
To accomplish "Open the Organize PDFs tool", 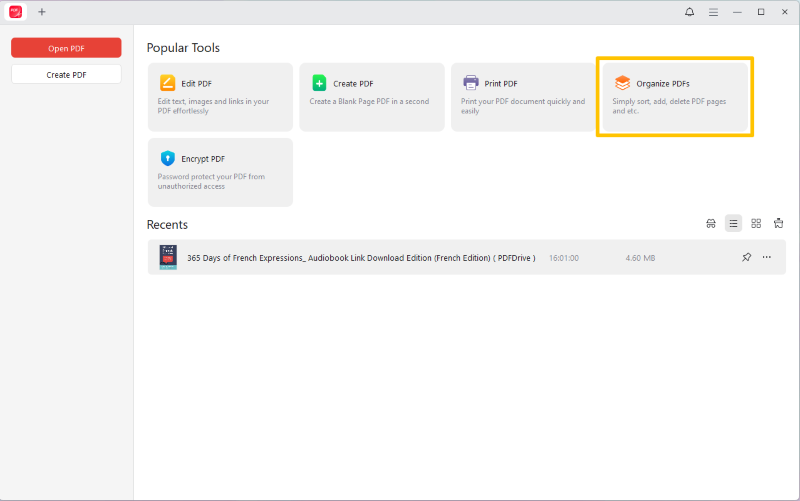I will [x=674, y=97].
